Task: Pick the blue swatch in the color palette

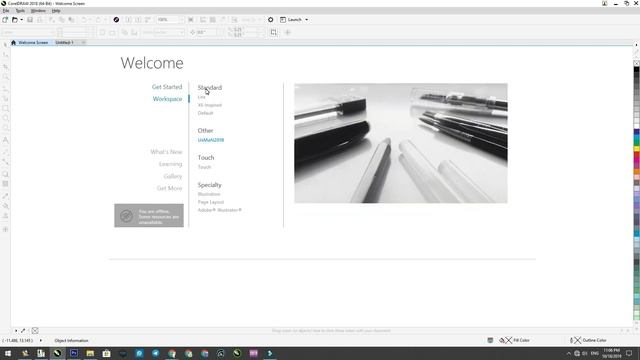Action: (636, 133)
